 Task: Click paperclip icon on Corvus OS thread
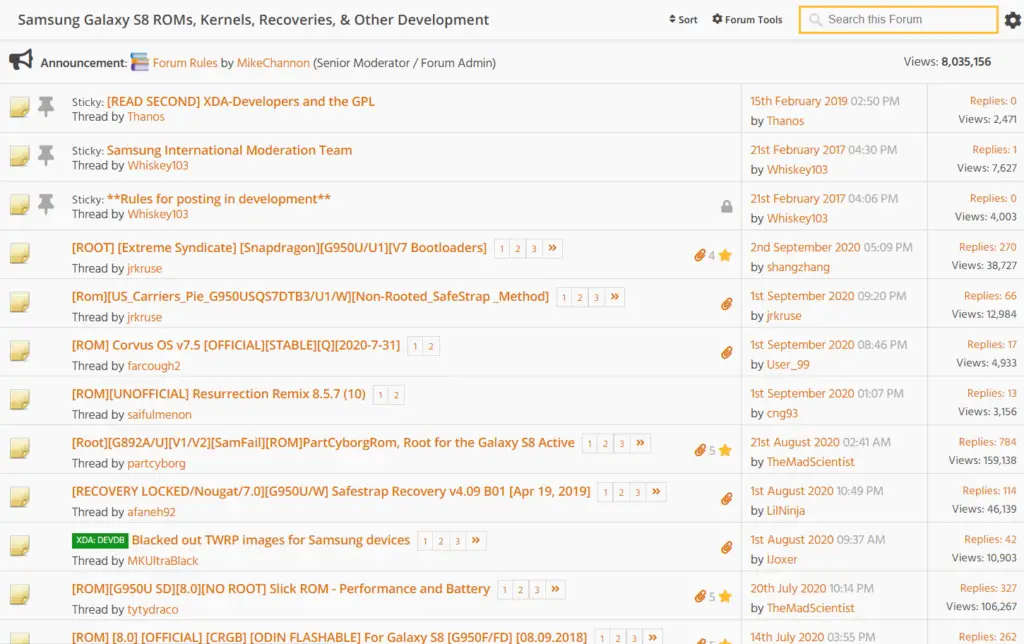coord(726,353)
